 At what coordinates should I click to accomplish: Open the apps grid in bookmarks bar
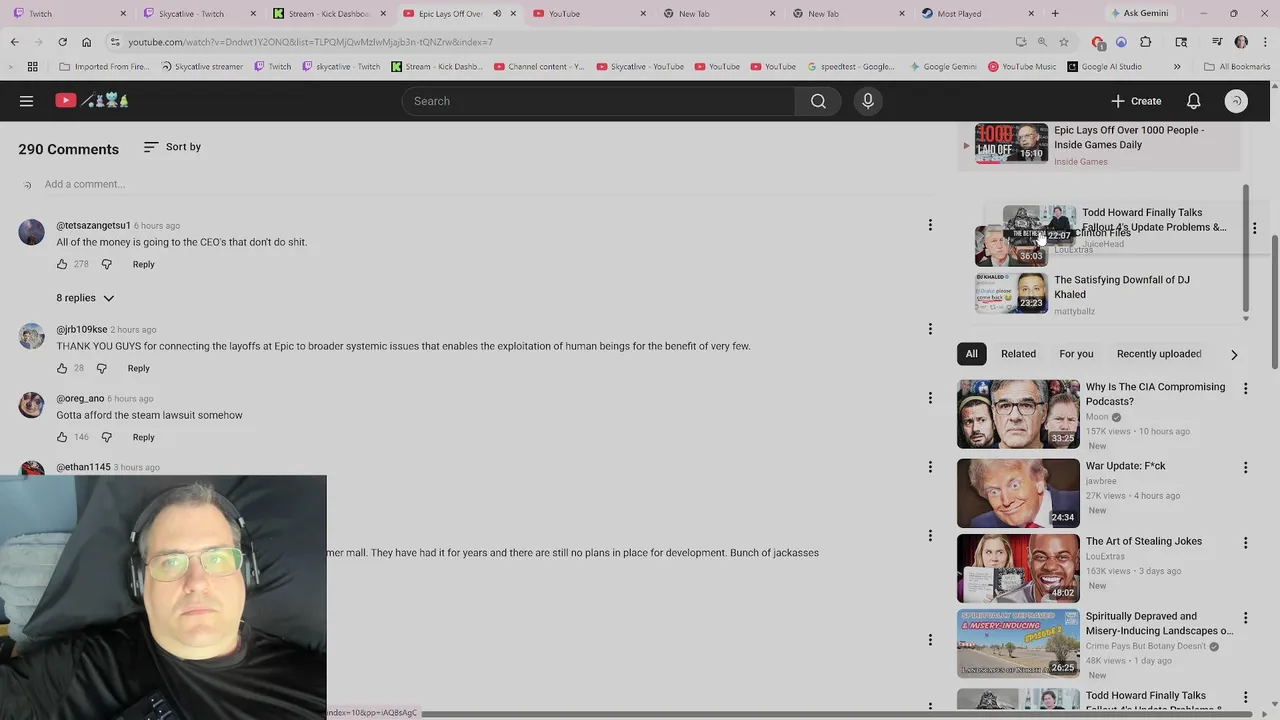pos(32,67)
